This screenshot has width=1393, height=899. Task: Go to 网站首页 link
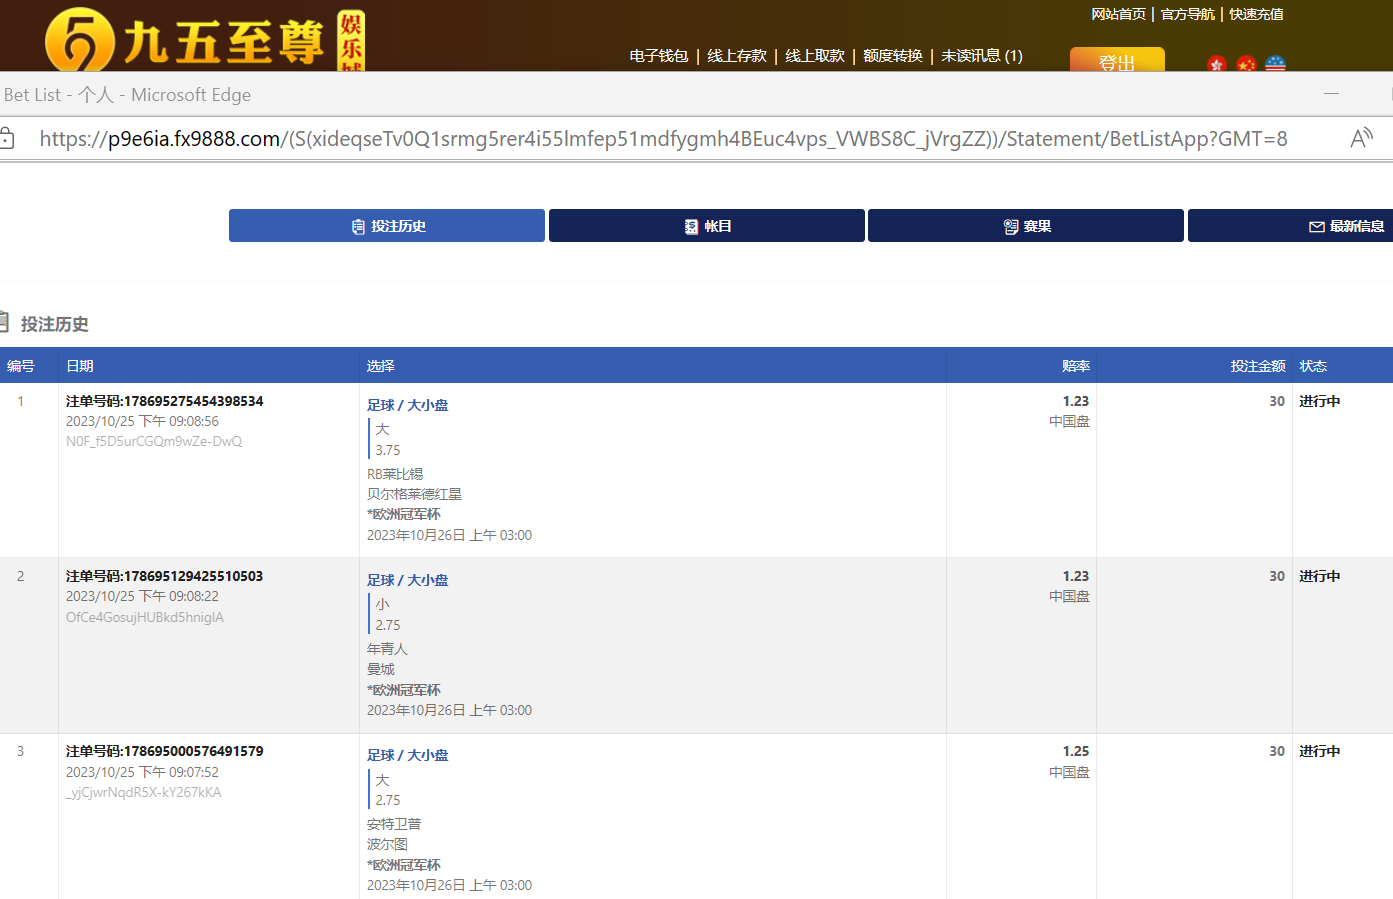point(1118,14)
